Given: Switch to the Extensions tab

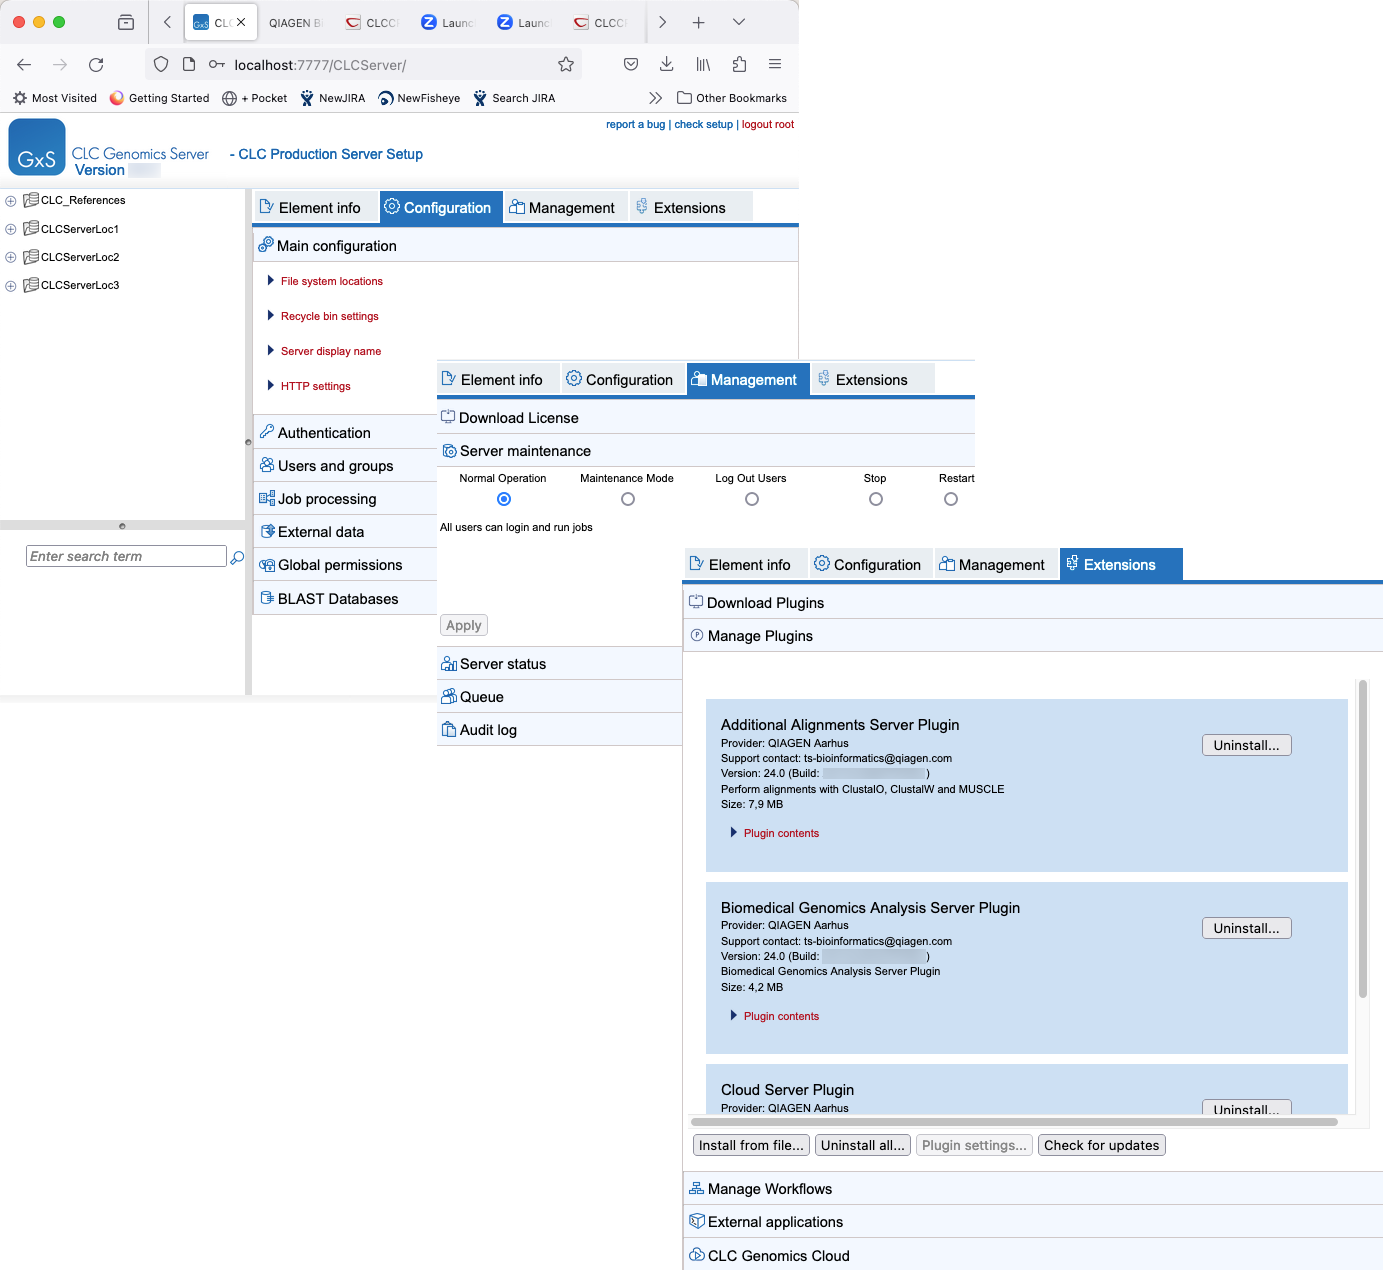Looking at the screenshot, I should 690,207.
